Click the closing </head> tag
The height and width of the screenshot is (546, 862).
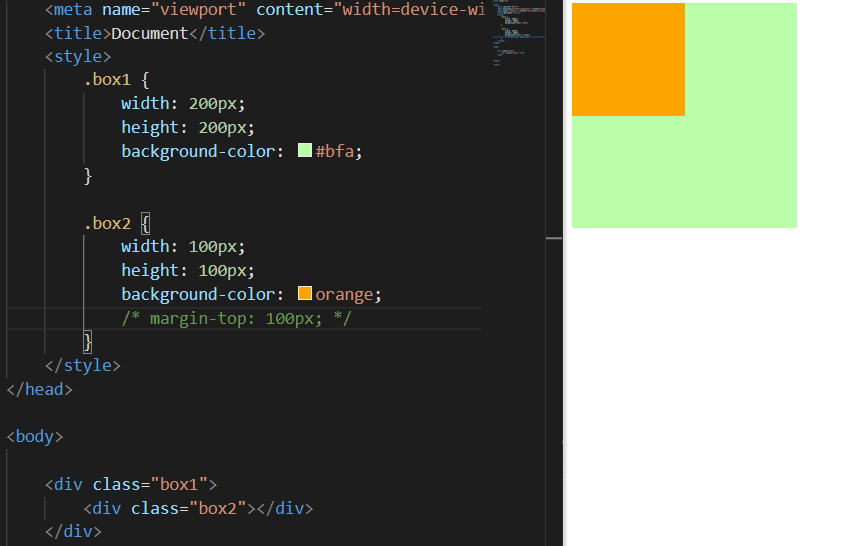coord(40,389)
